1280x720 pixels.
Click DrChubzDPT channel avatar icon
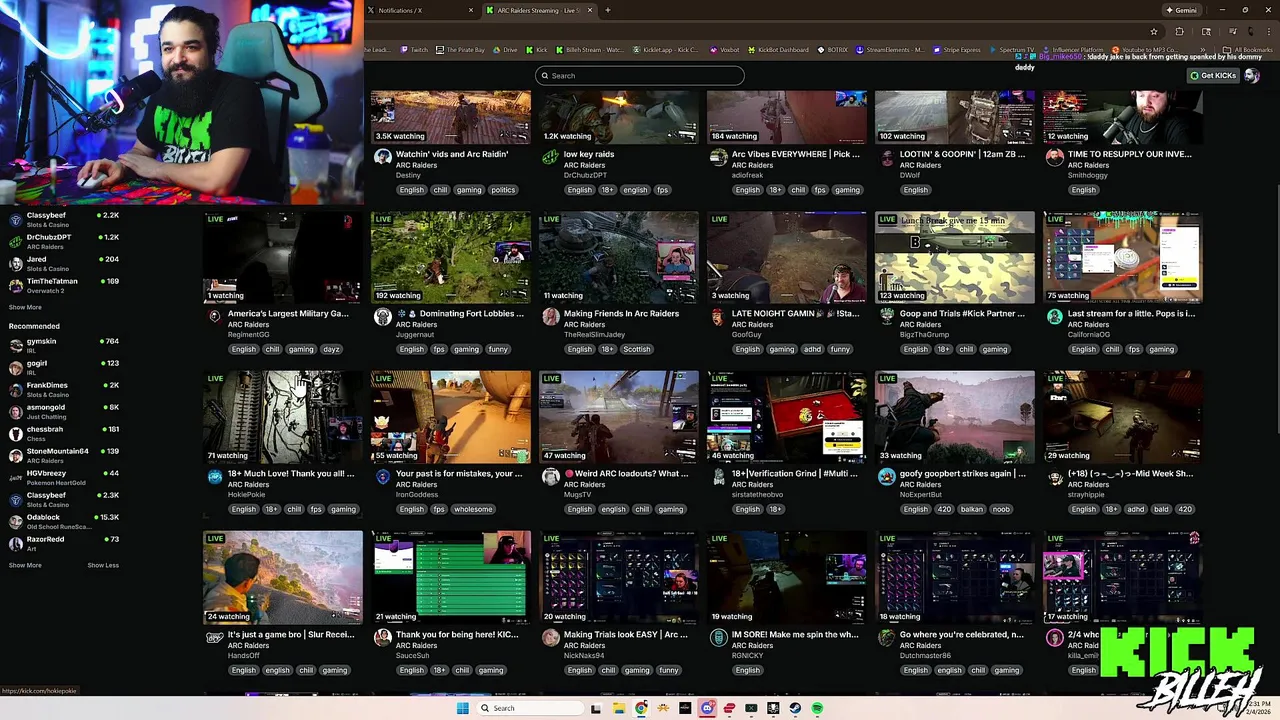point(551,157)
